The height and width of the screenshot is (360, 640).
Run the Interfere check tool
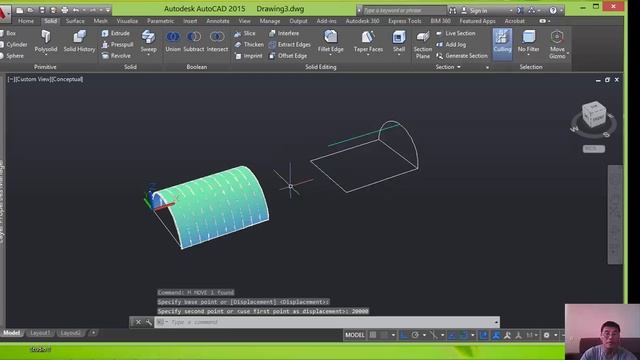click(284, 33)
